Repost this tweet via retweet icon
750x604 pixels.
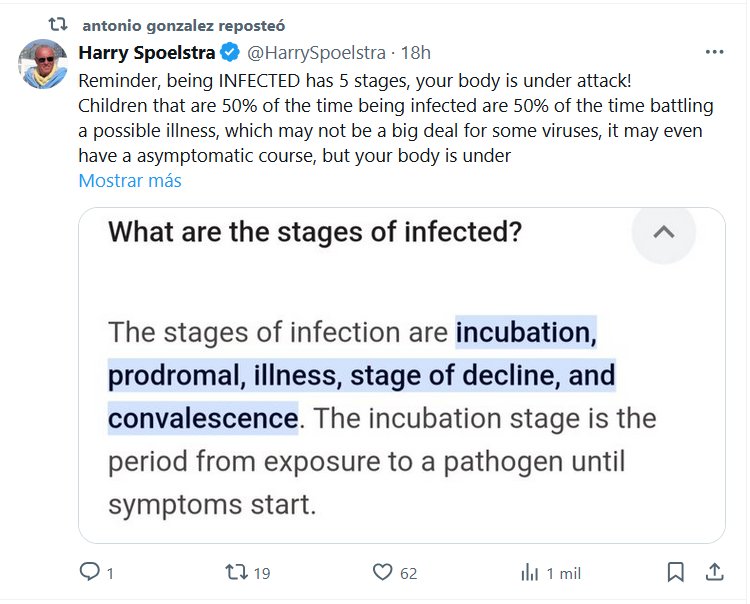pyautogui.click(x=236, y=573)
